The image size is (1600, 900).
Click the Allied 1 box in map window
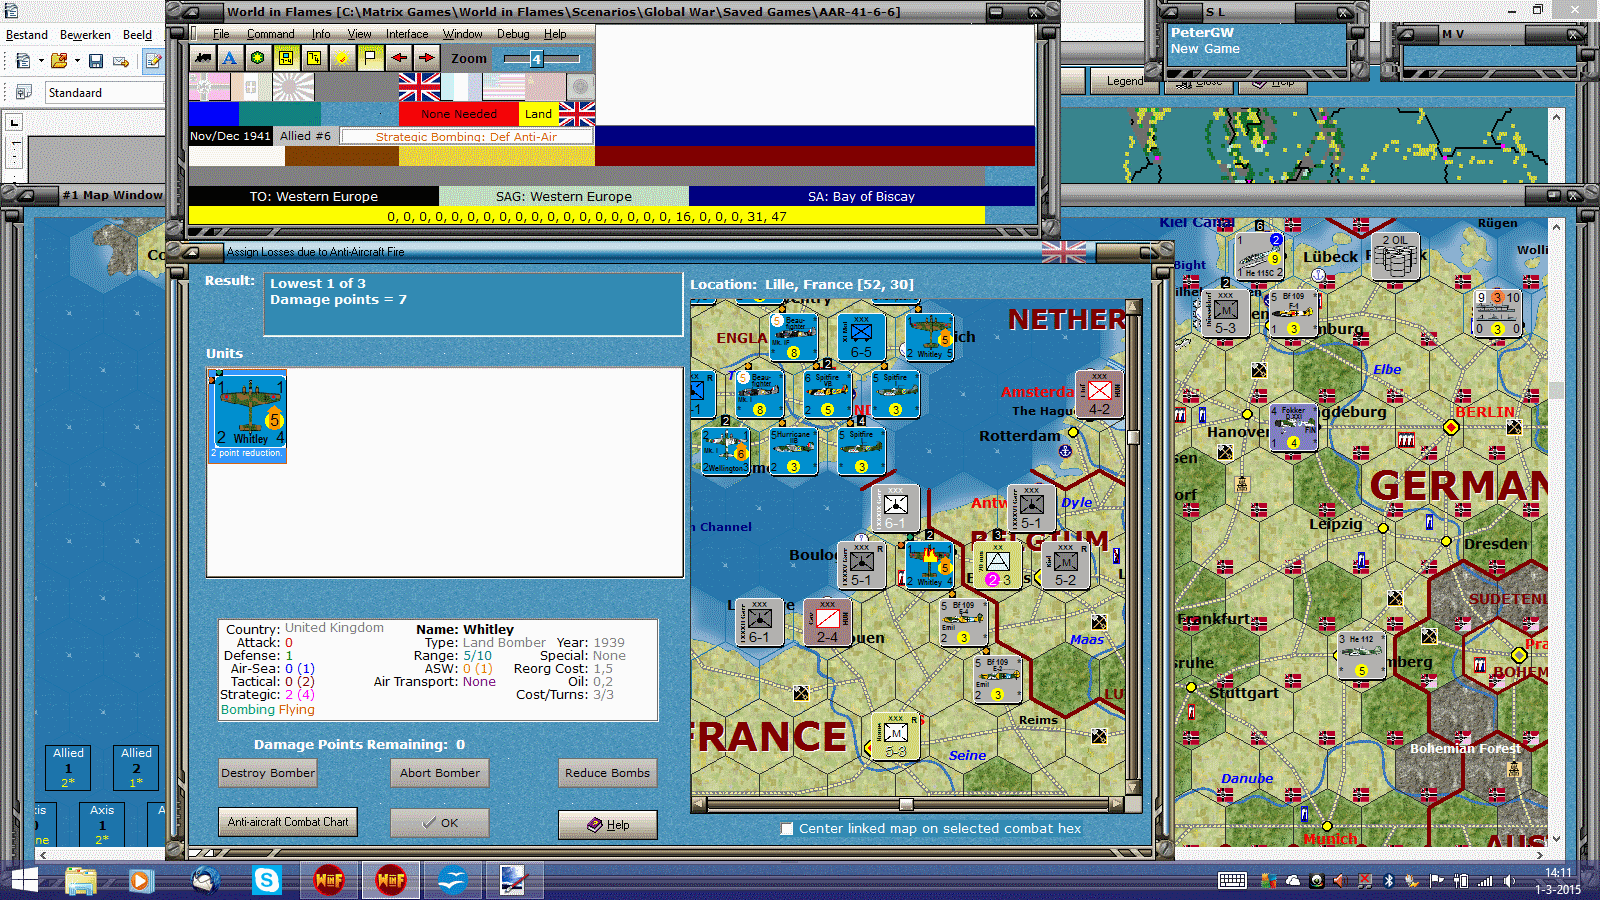(68, 767)
